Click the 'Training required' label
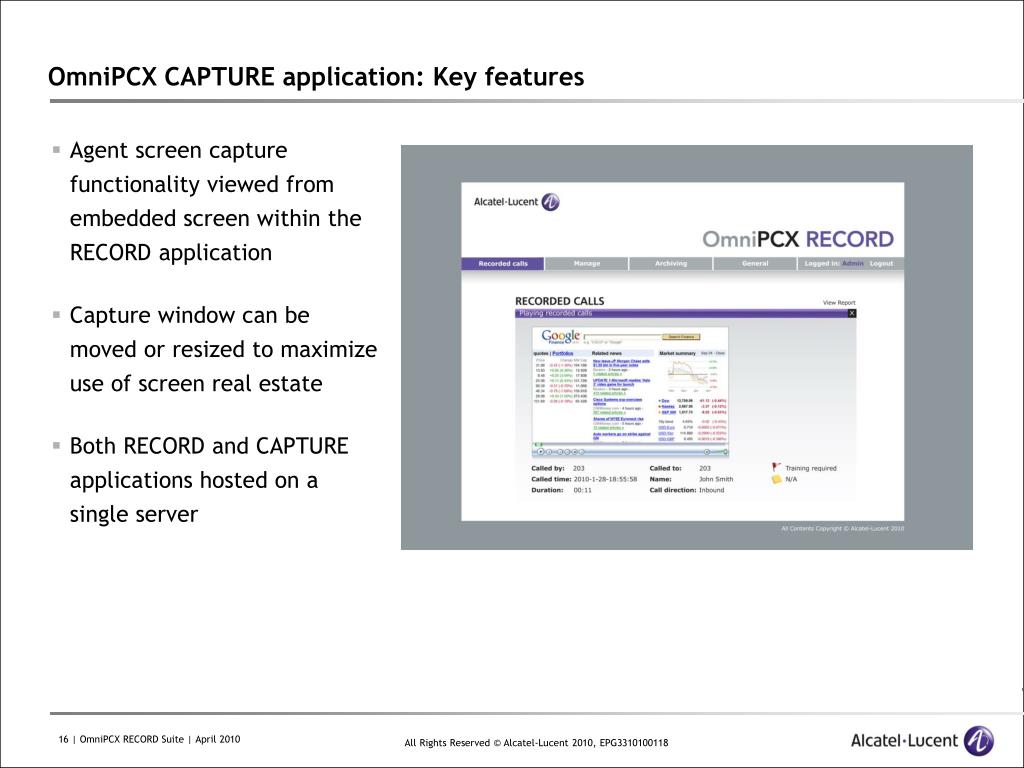This screenshot has height=768, width=1024. (x=810, y=468)
